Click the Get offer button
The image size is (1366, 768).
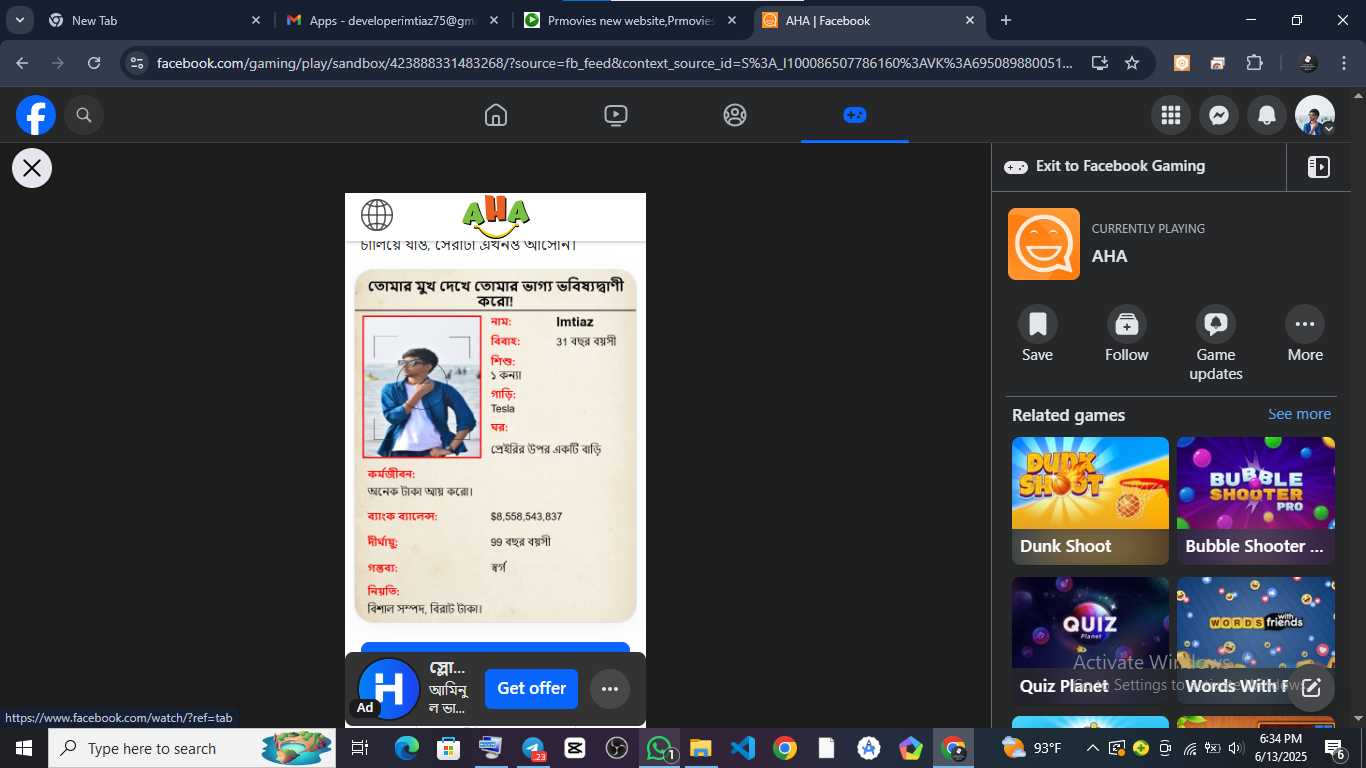(x=531, y=689)
